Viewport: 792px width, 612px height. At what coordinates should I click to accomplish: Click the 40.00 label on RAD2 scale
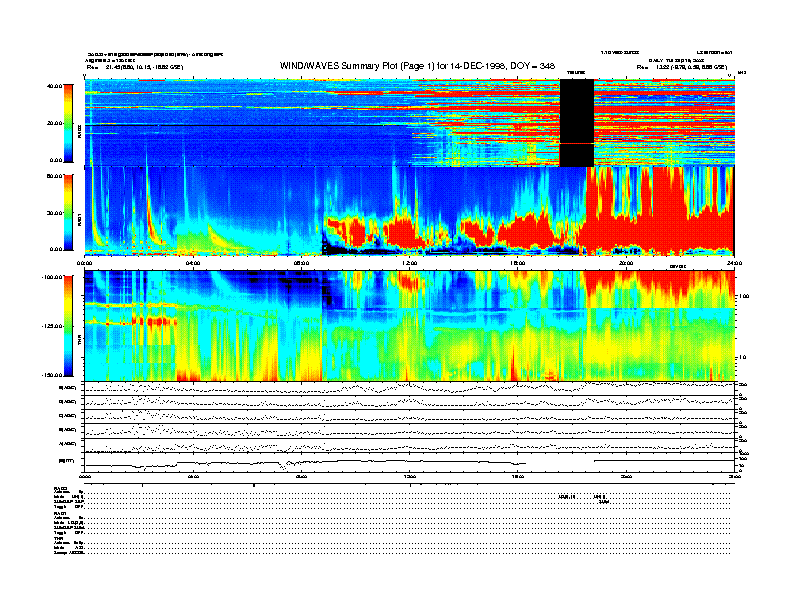[54, 86]
